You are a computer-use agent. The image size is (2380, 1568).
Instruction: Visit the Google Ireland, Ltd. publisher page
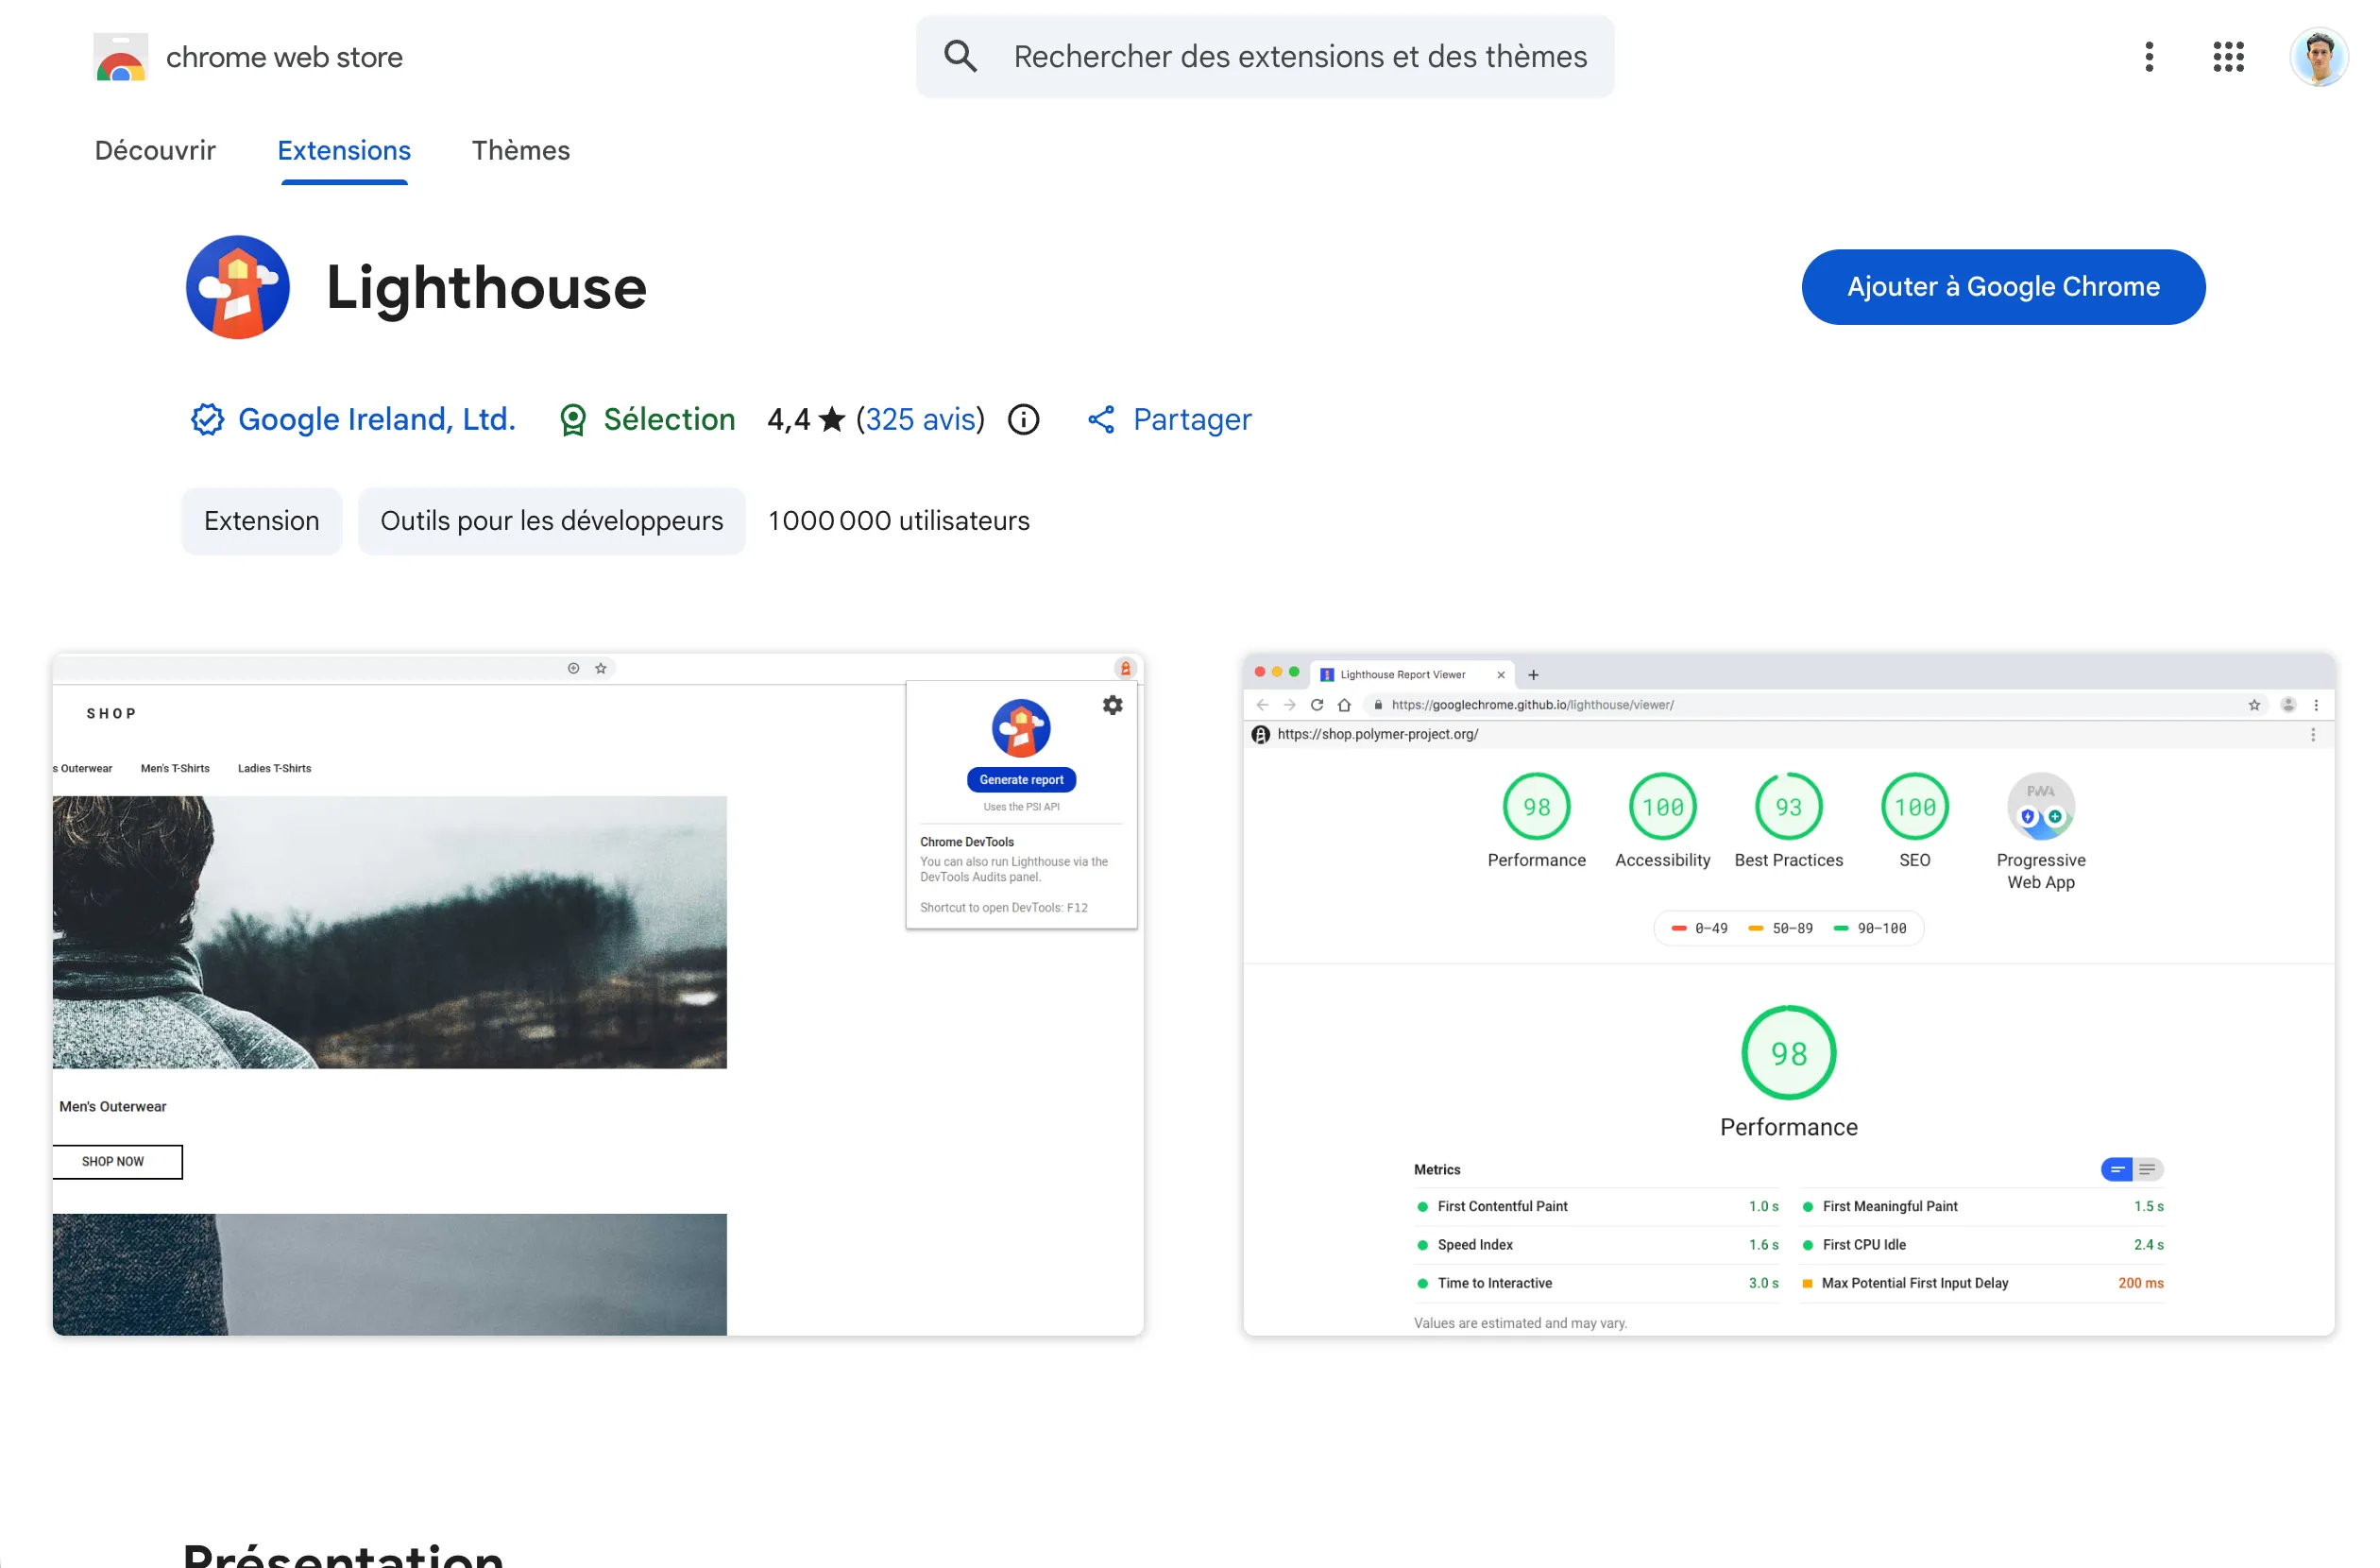(377, 419)
